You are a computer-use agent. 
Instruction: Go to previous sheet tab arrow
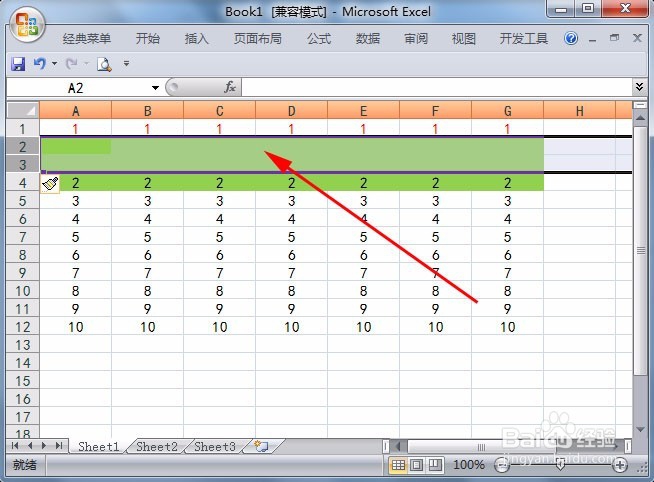[30, 446]
